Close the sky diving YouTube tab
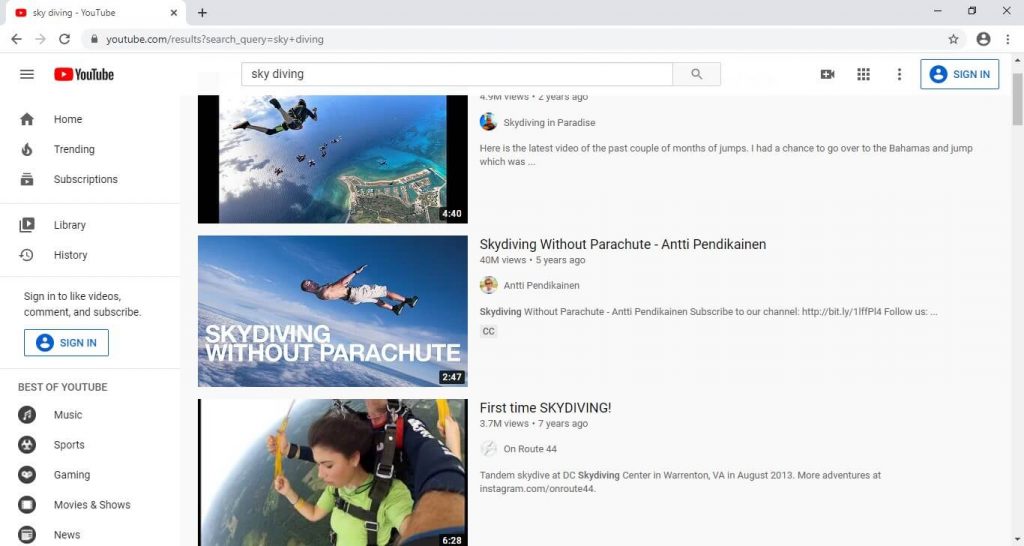Viewport: 1024px width, 546px height. (174, 12)
